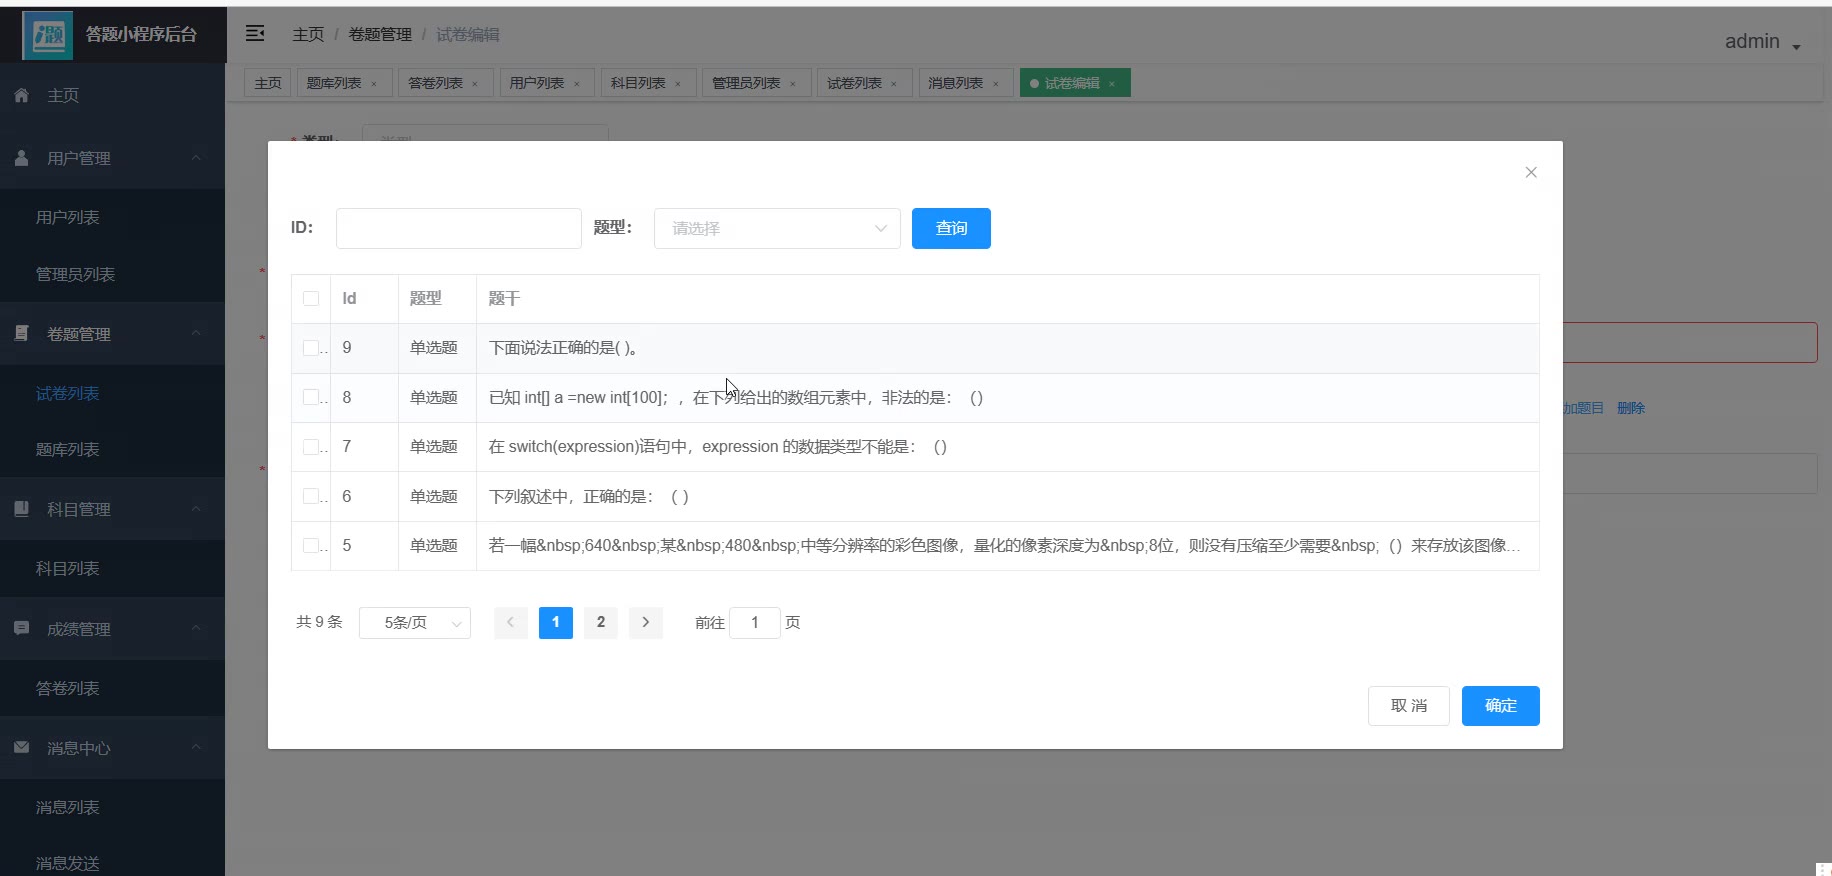Open the admin user dropdown
Image resolution: width=1832 pixels, height=876 pixels.
[x=1762, y=42]
